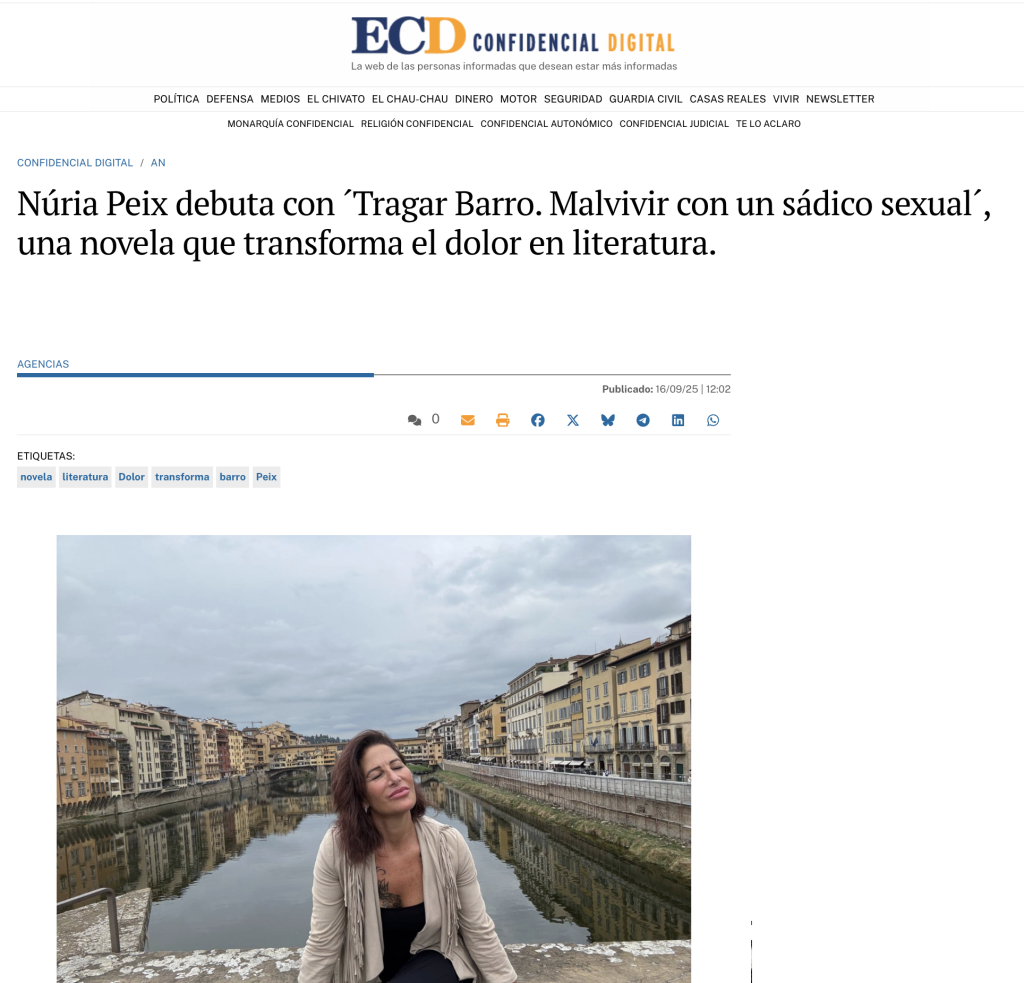1024x983 pixels.
Task: Open the AGENCIAS author link
Action: click(43, 364)
